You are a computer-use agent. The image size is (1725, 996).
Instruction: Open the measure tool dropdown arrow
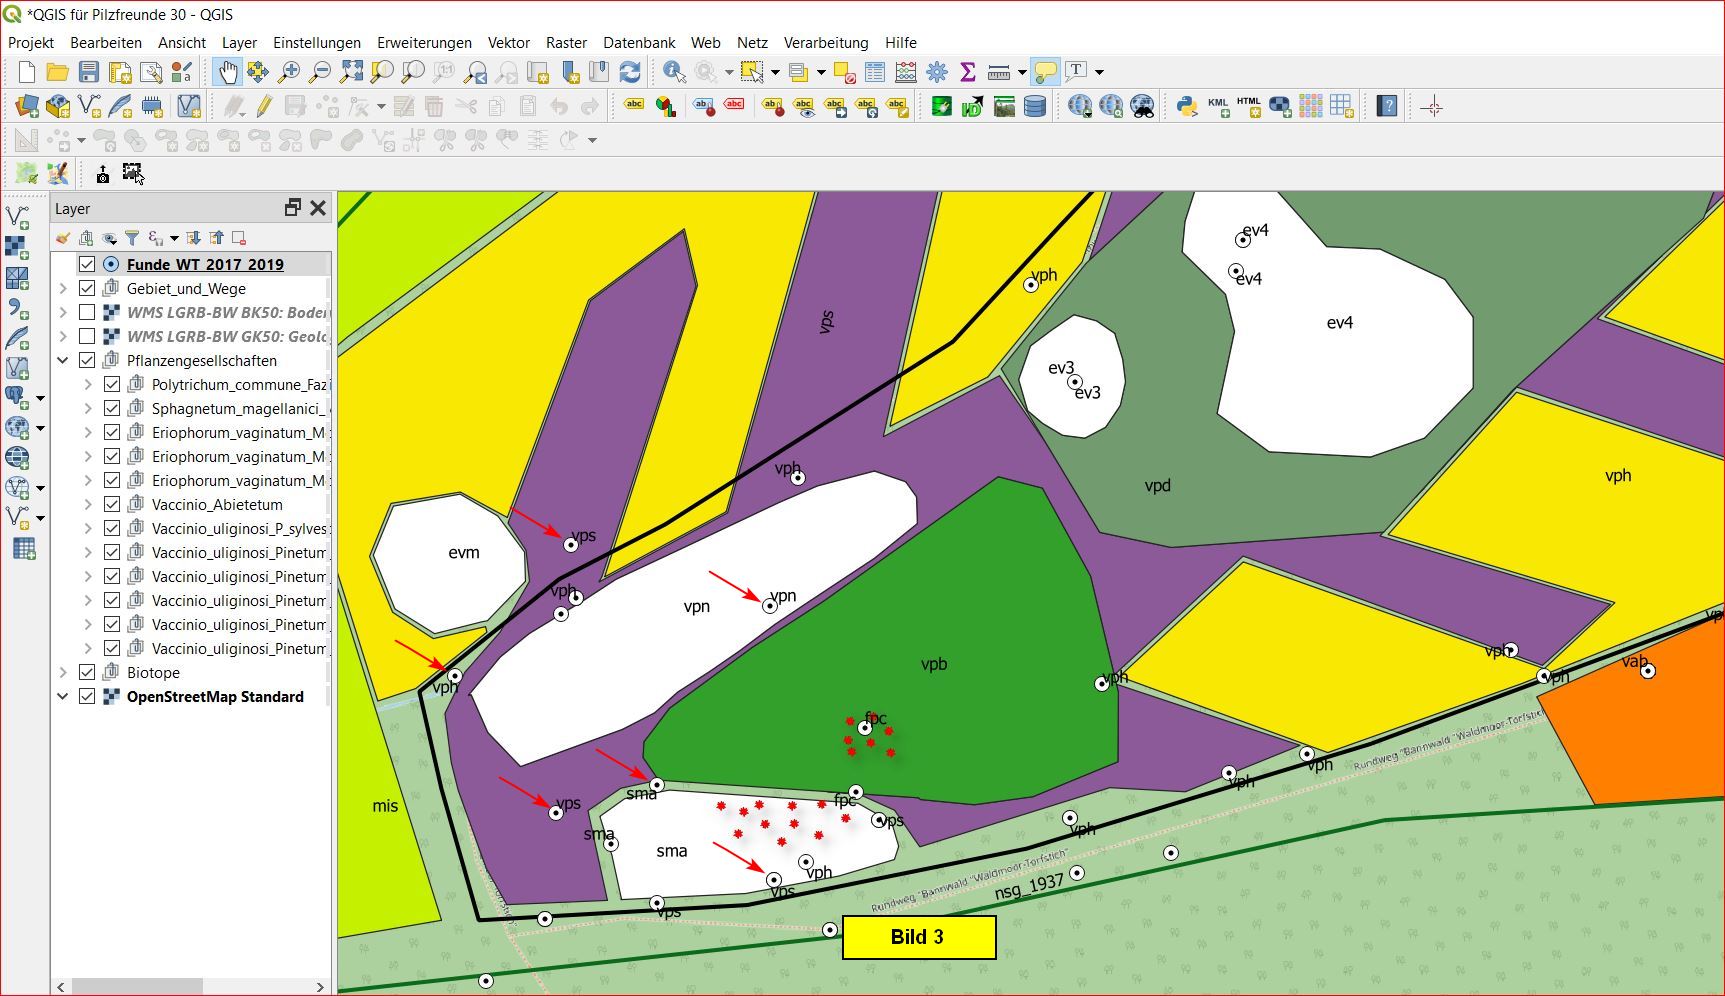tap(1022, 72)
